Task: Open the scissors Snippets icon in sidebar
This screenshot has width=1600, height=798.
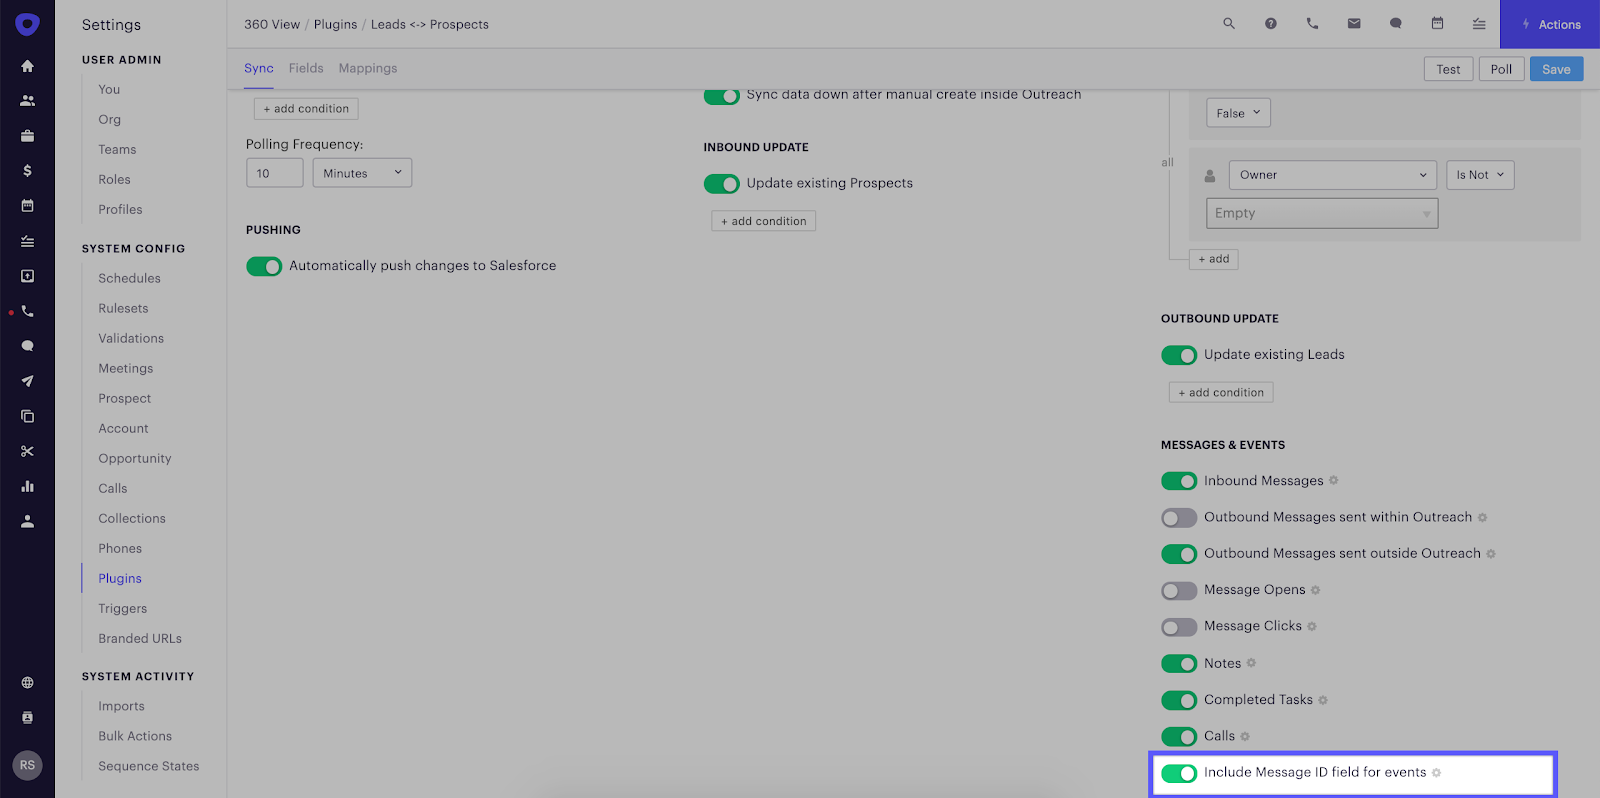Action: (x=27, y=451)
